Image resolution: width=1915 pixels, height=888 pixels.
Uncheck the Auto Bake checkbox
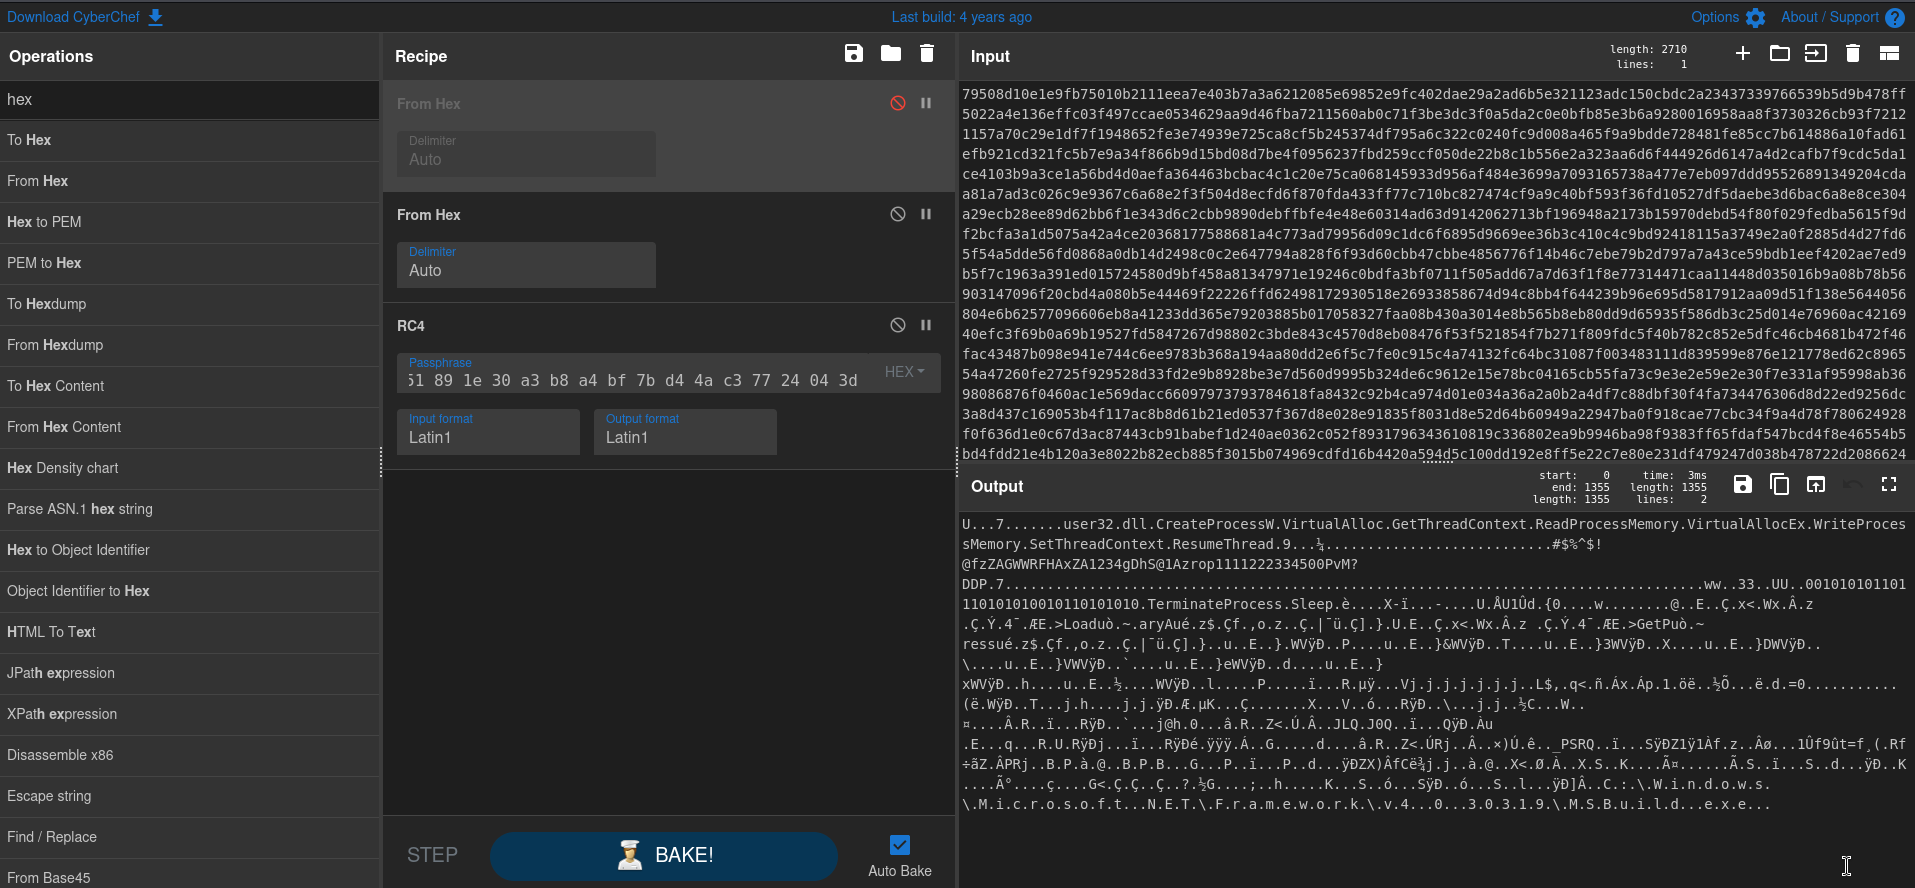pos(900,845)
